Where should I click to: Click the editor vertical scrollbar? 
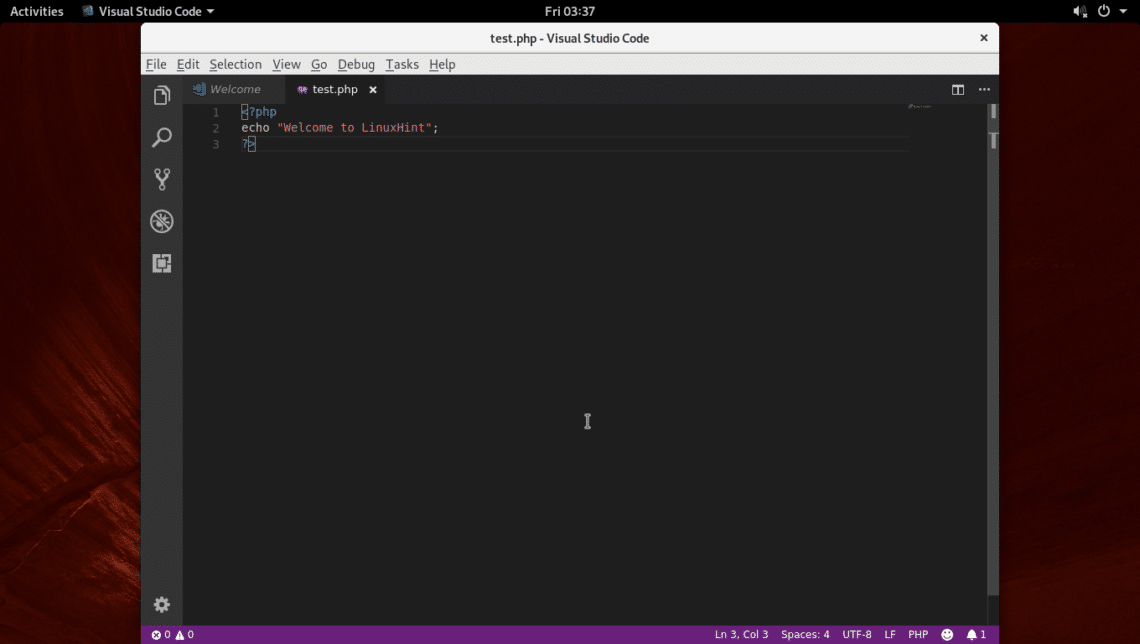tap(993, 350)
